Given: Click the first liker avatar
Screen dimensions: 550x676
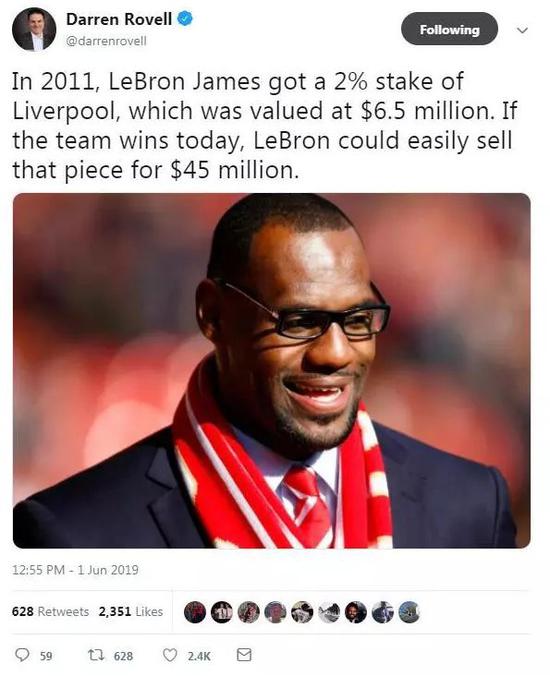Looking at the screenshot, I should (195, 612).
